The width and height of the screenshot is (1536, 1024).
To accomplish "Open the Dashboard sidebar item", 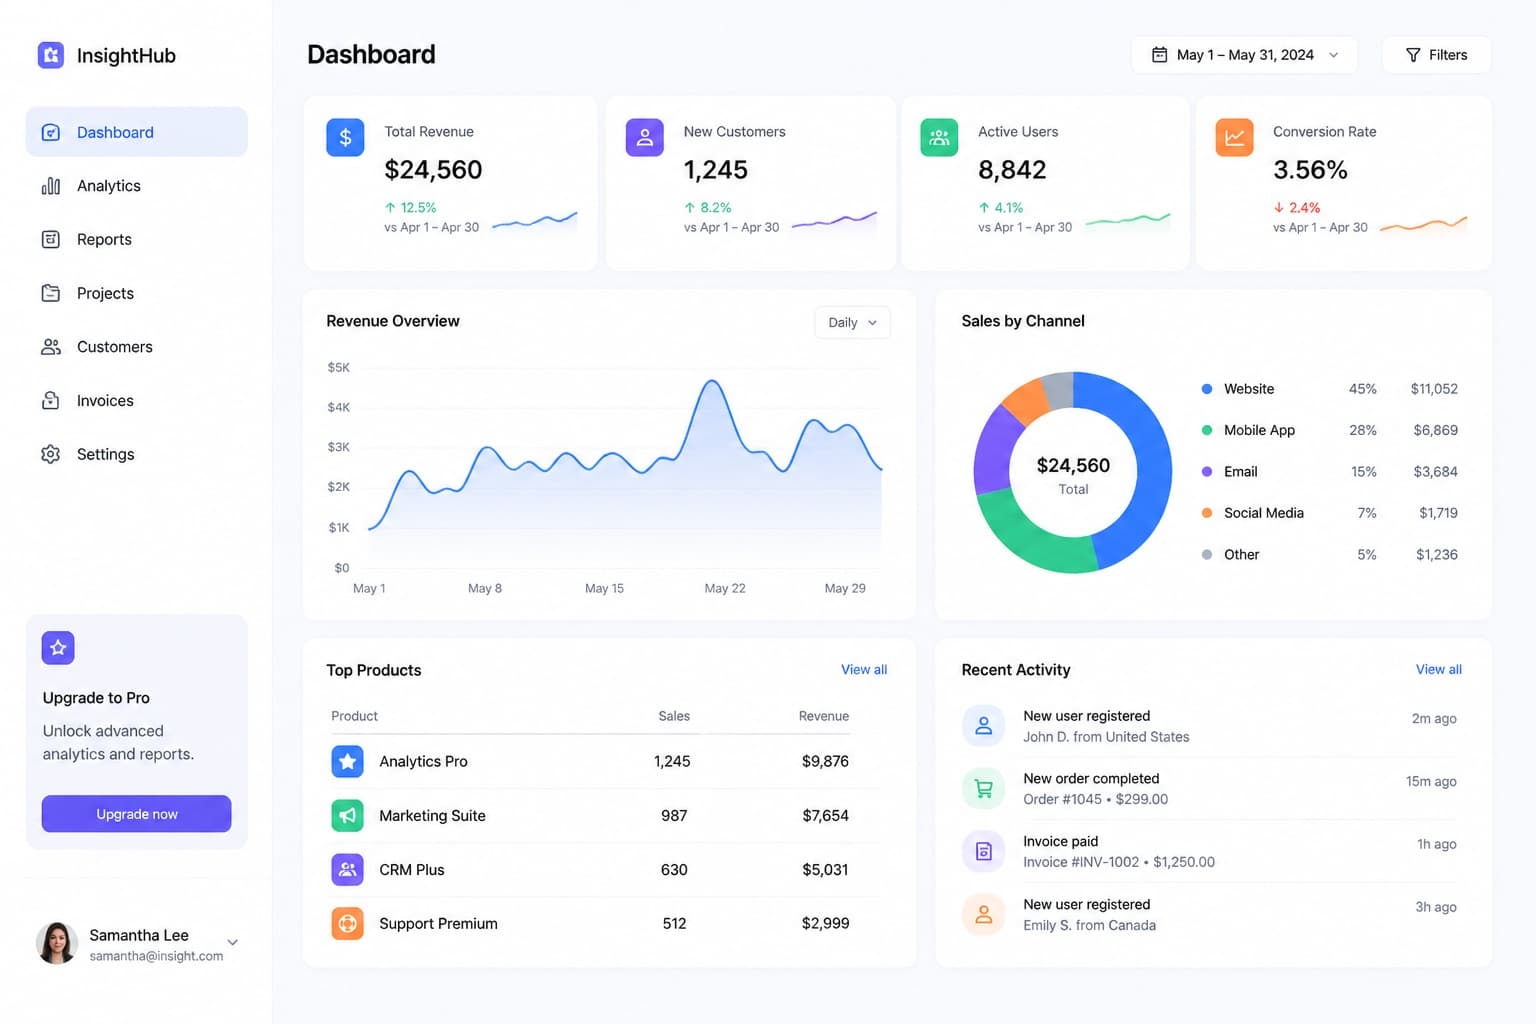I will (x=136, y=132).
